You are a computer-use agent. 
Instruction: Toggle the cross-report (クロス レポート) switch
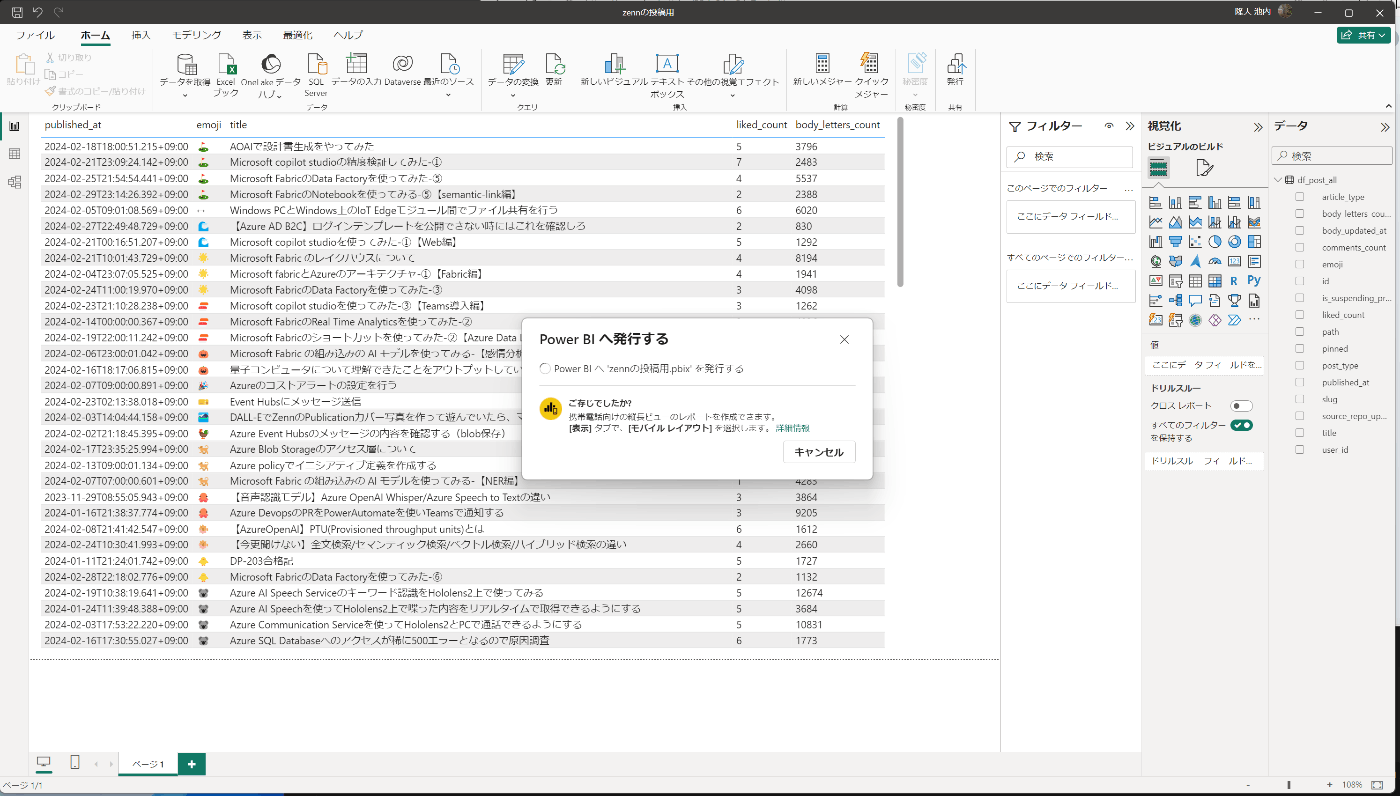tap(1242, 406)
